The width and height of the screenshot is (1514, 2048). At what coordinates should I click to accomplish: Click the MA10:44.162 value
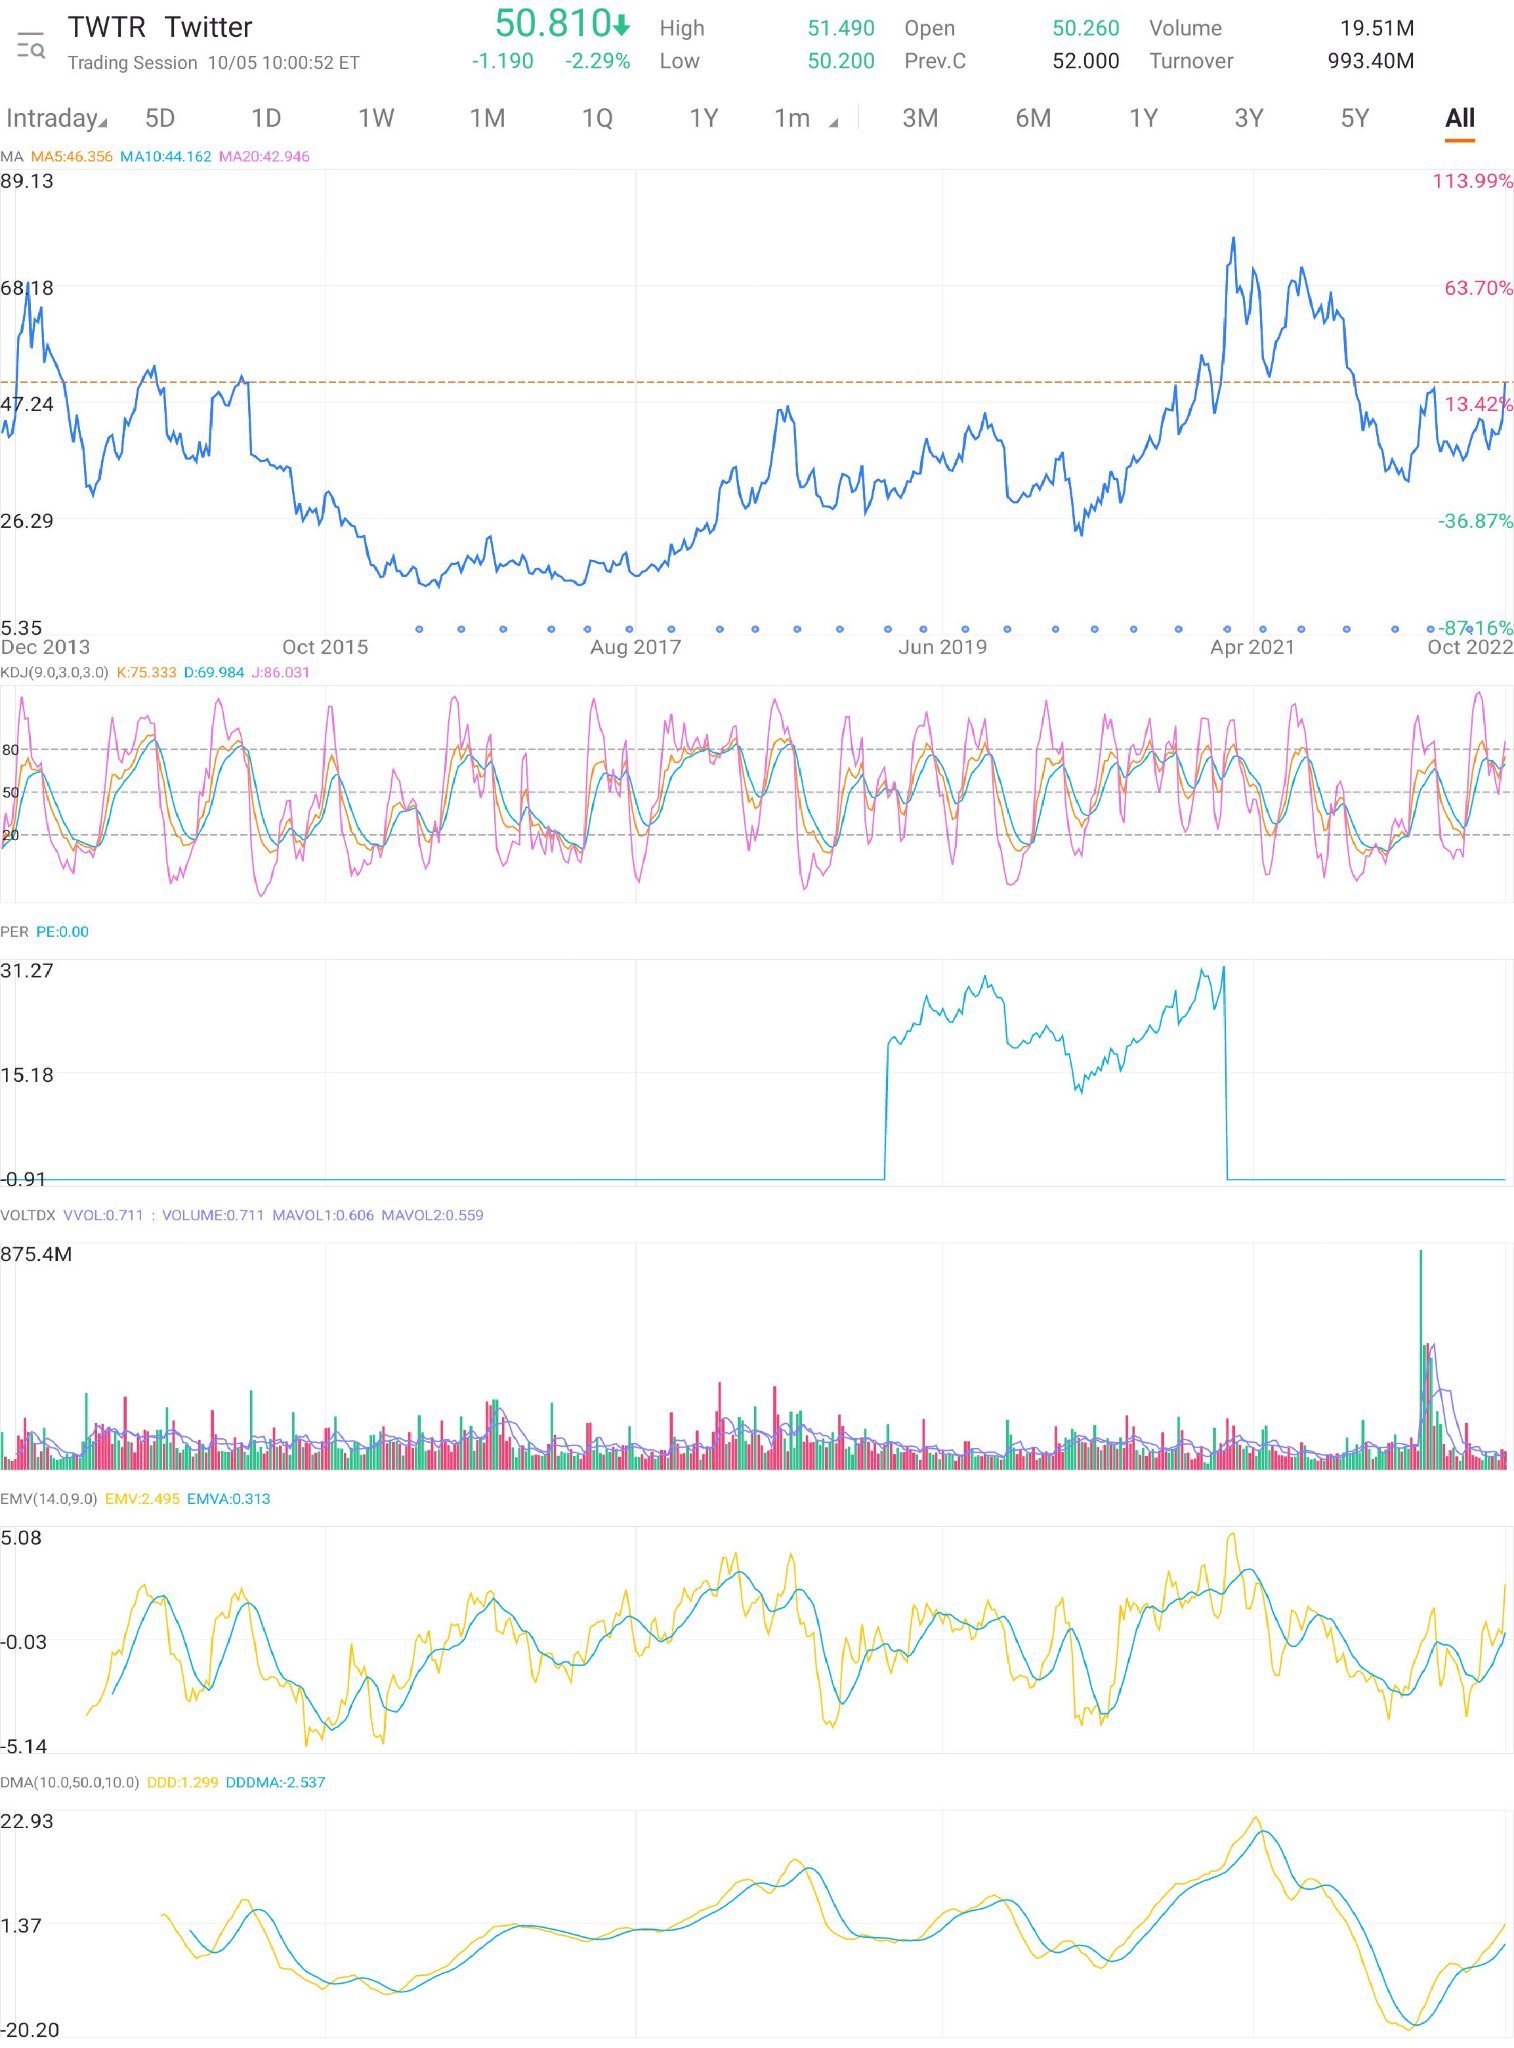166,156
